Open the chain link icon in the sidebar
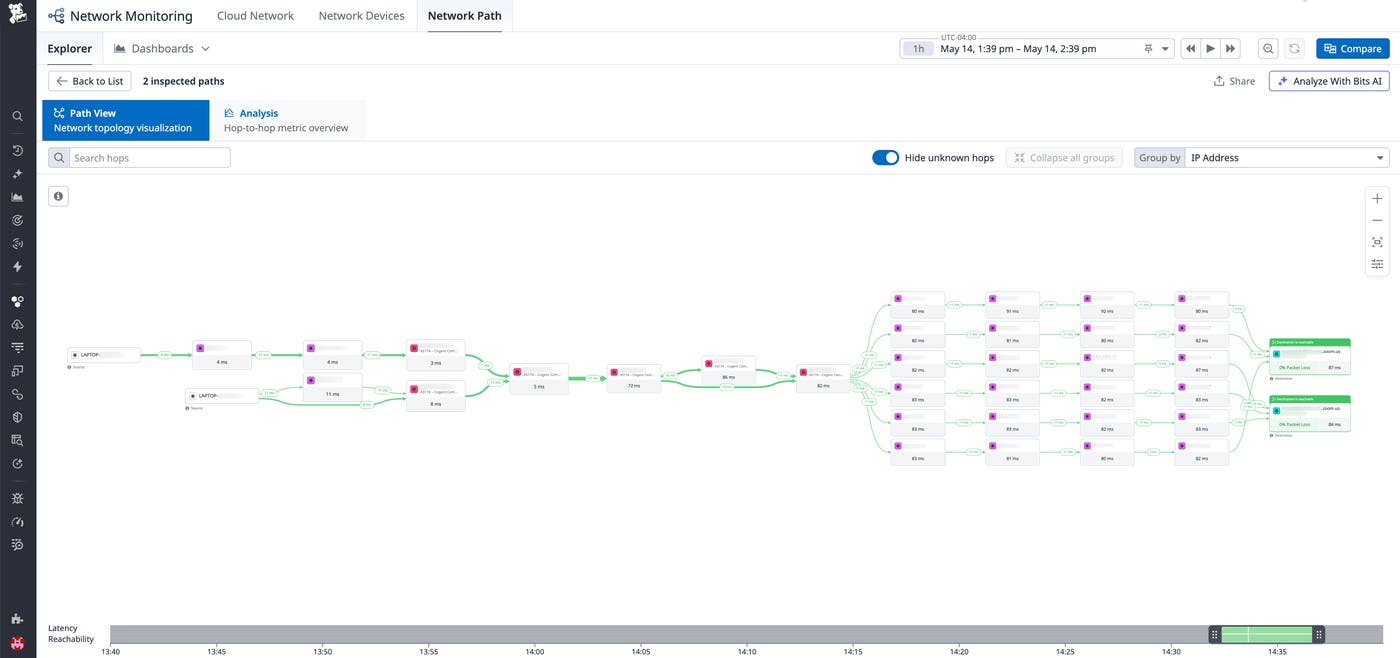Image resolution: width=1400 pixels, height=658 pixels. pos(17,394)
